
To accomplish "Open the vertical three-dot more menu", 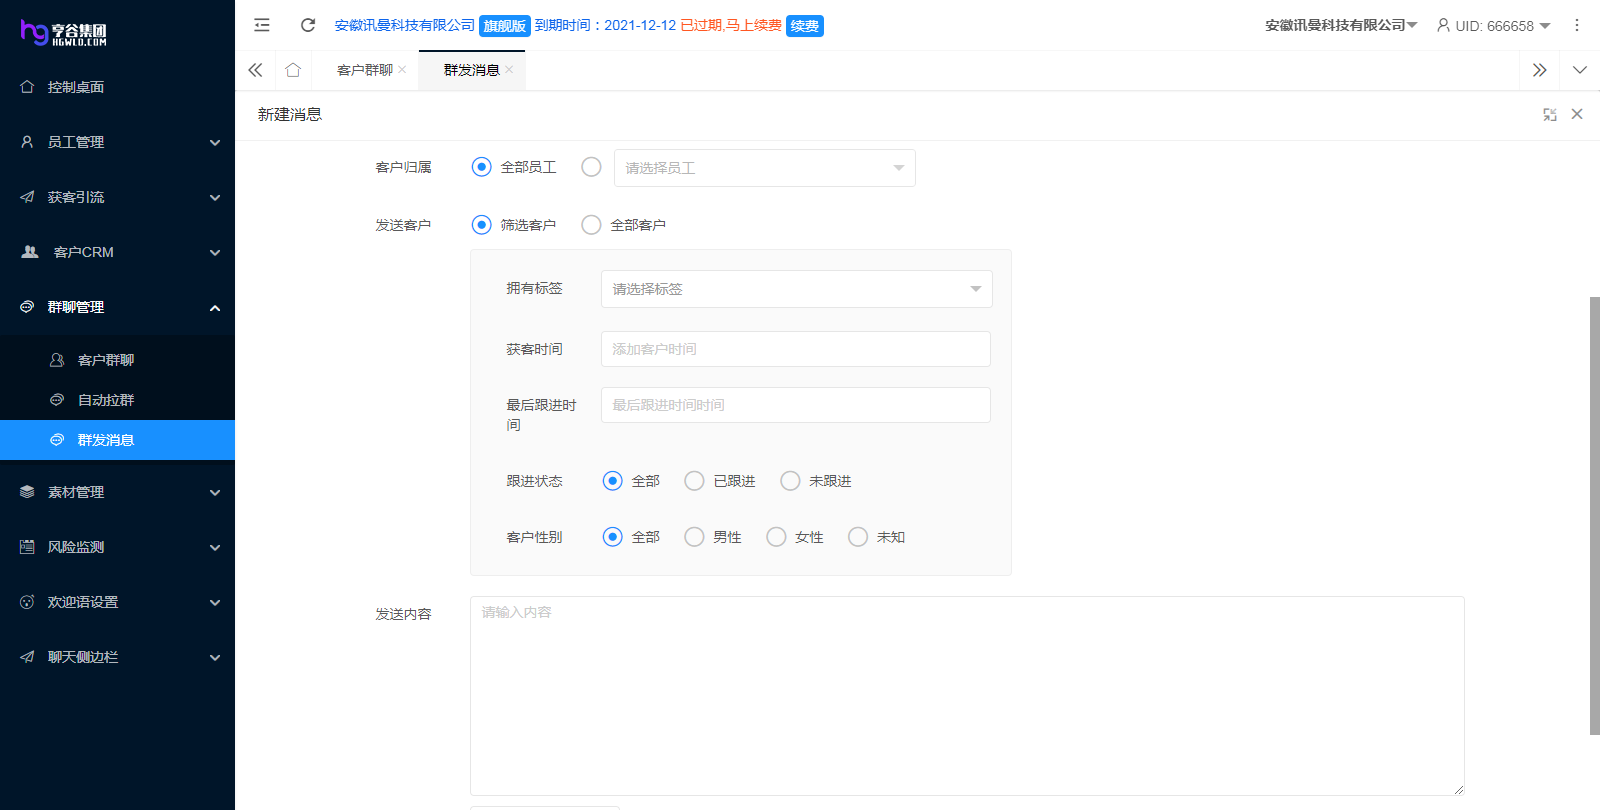I will coord(1577,25).
